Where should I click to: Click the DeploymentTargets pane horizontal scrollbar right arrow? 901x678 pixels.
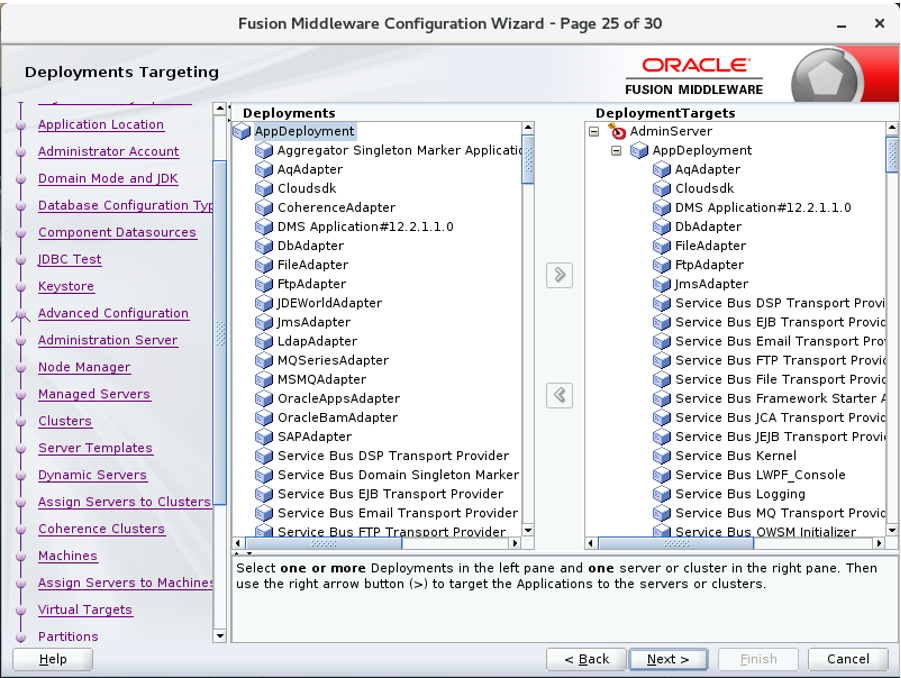point(879,543)
